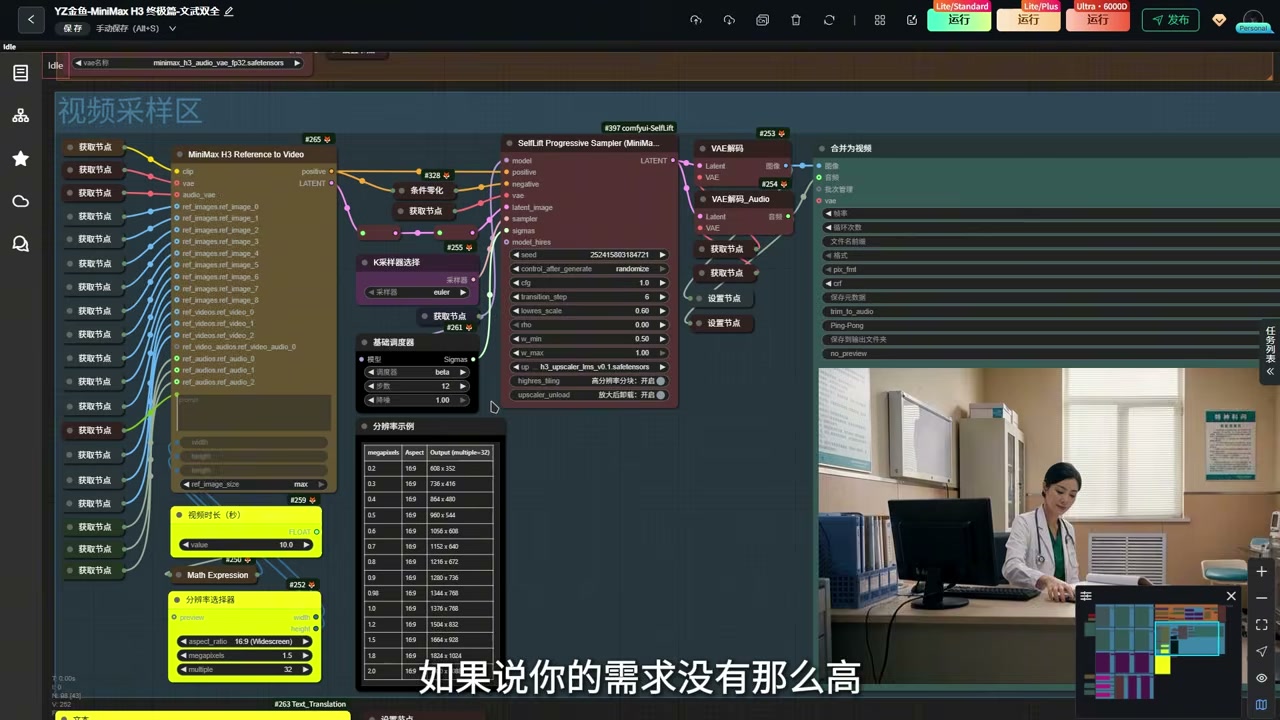Expand the 任务列表 task list side panel
Viewport: 1280px width, 720px height.
tap(1271, 350)
